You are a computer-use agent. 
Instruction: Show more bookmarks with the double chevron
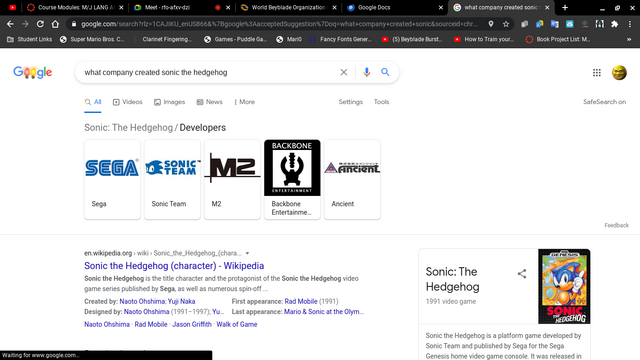629,39
